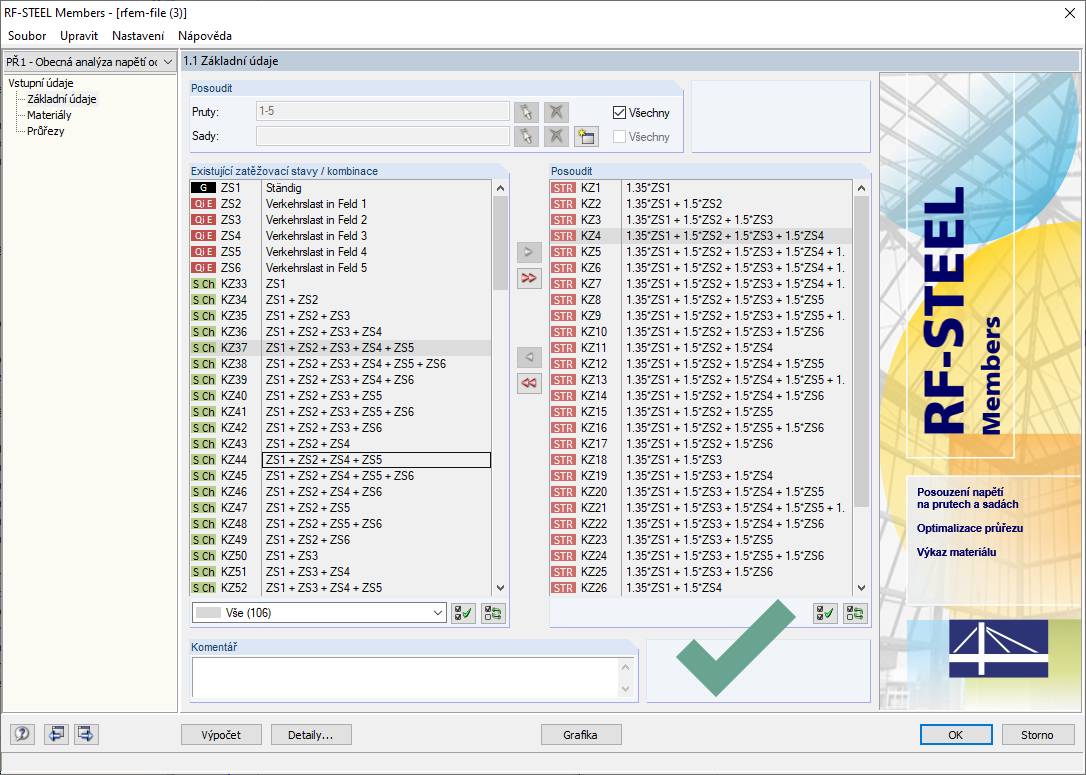Viewport: 1086px width, 775px height.
Task: Invert selection in Posoudit list icon
Action: (855, 613)
